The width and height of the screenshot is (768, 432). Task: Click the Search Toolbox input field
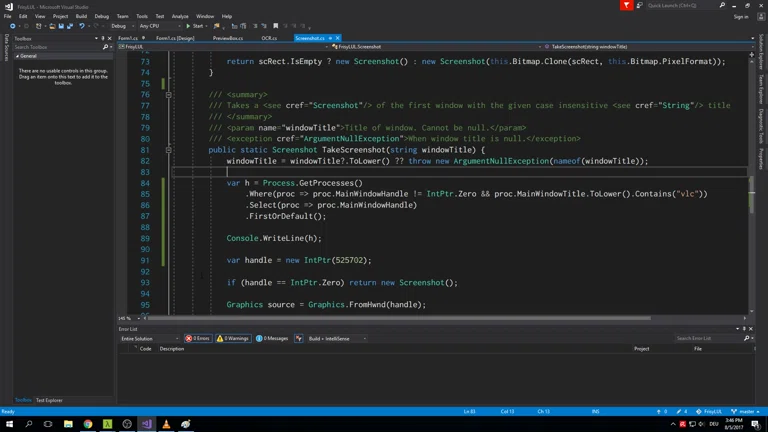(x=58, y=47)
